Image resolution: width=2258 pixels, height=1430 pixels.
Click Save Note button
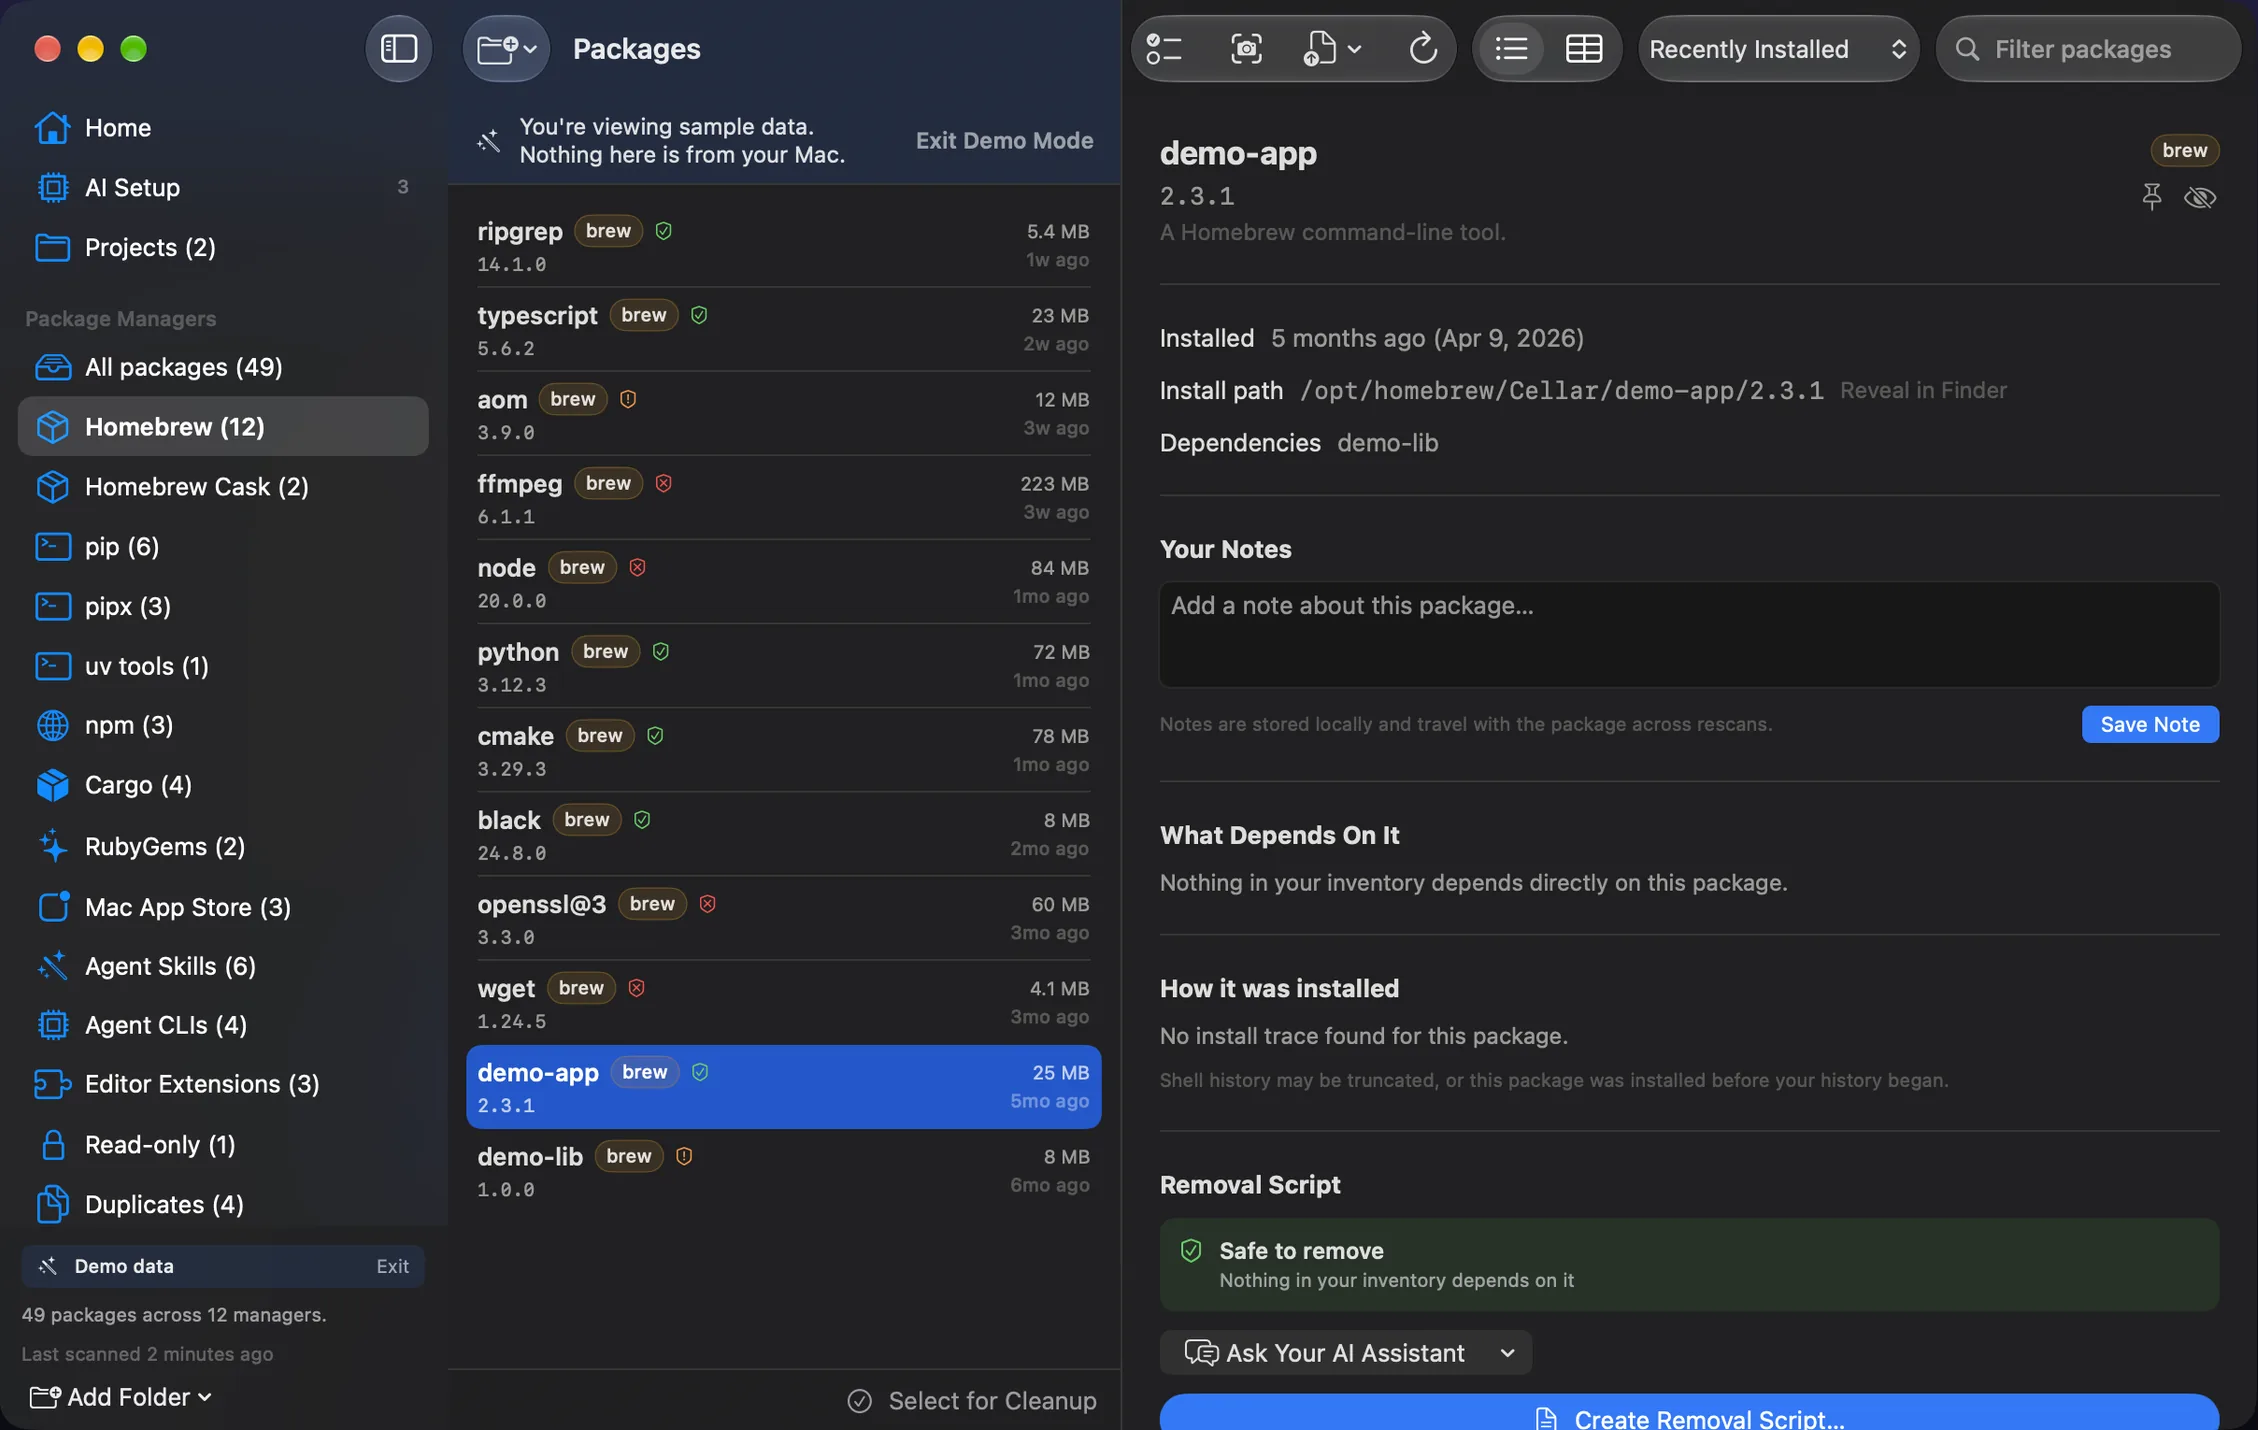[2150, 724]
